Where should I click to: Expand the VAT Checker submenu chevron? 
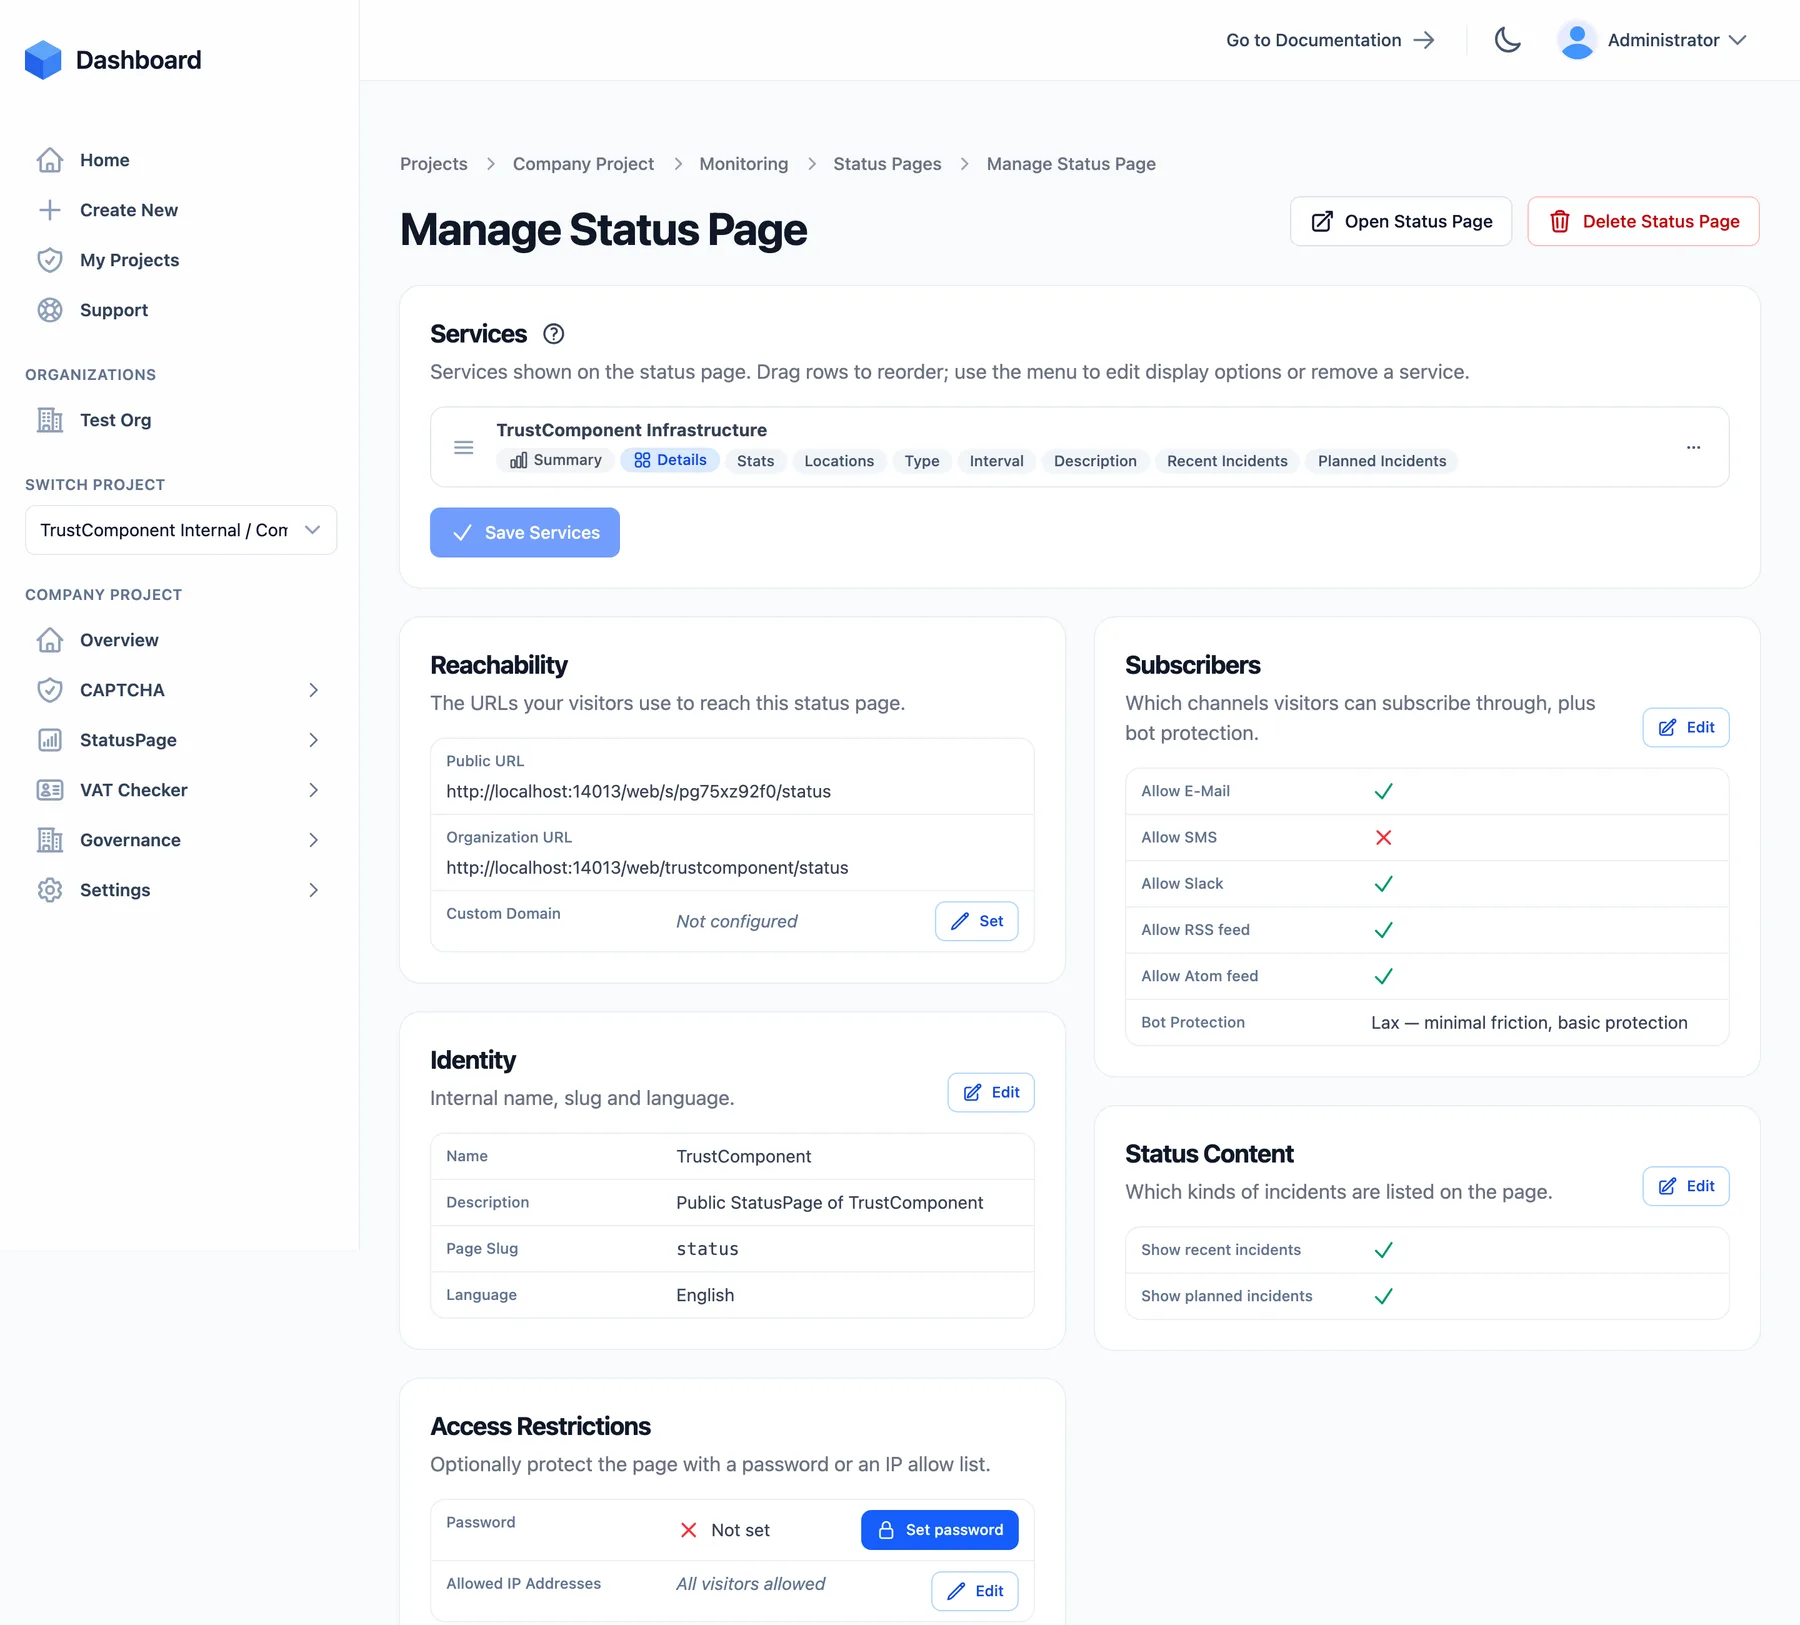[313, 790]
